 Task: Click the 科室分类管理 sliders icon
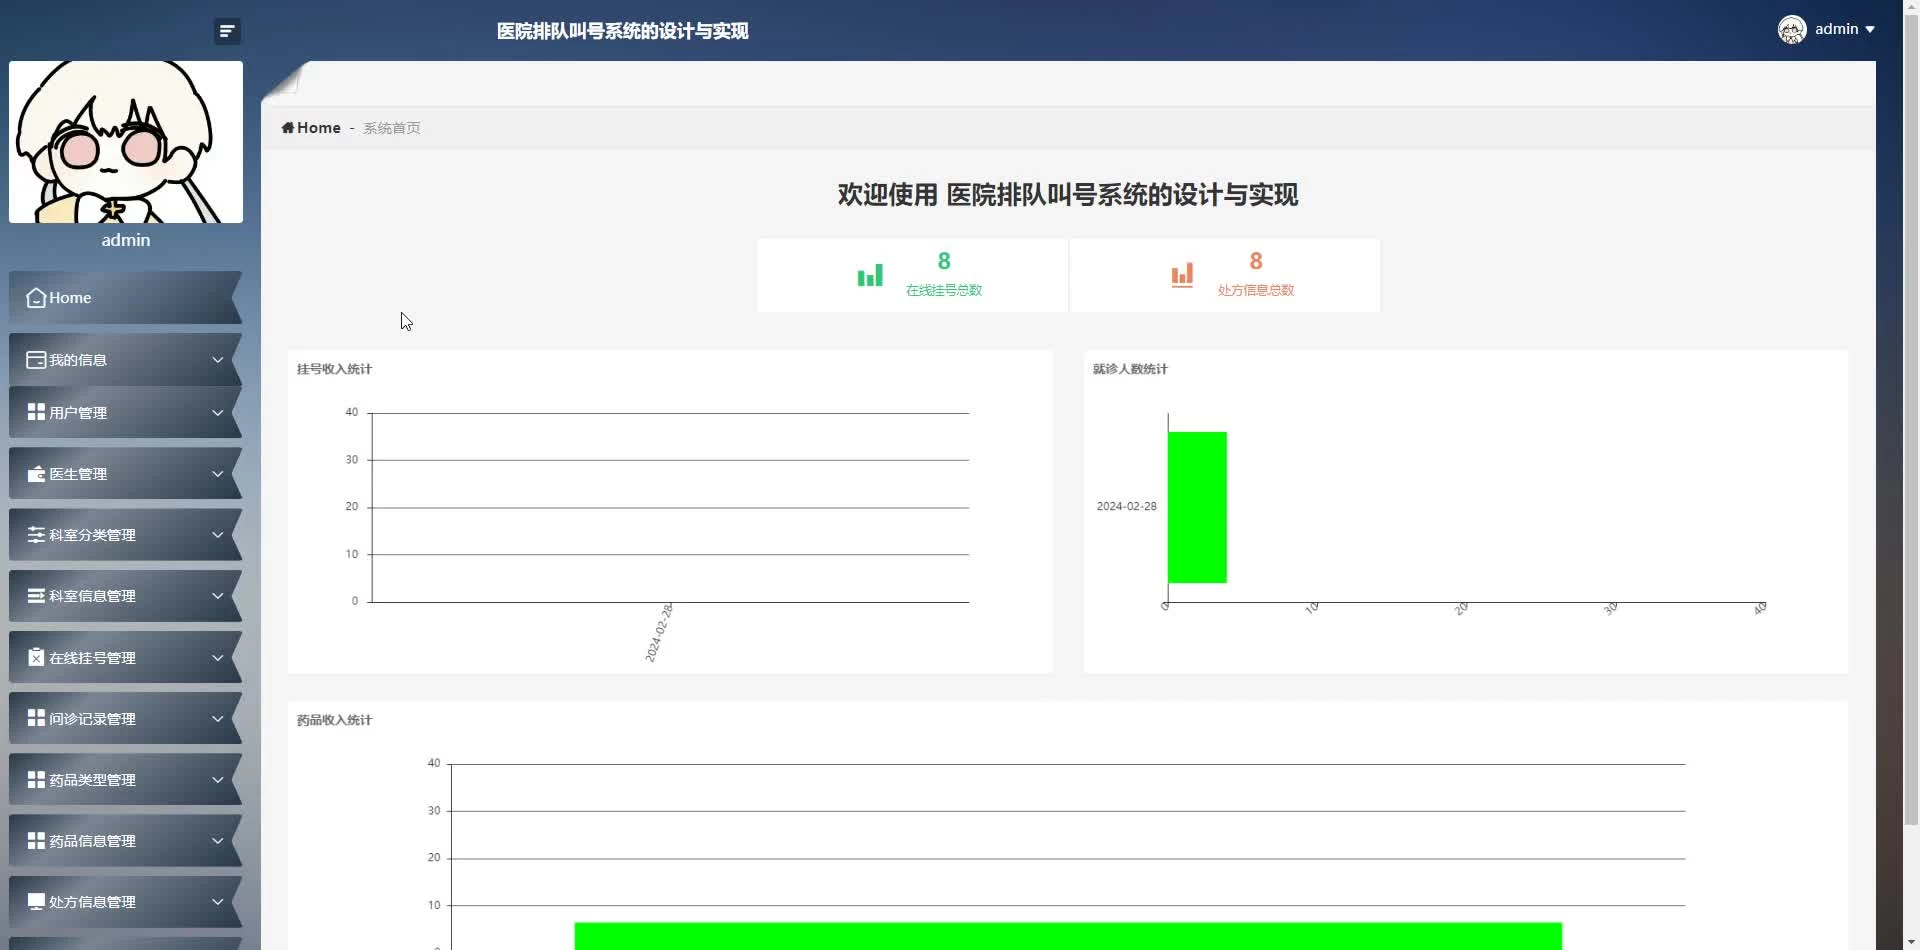pyautogui.click(x=36, y=535)
